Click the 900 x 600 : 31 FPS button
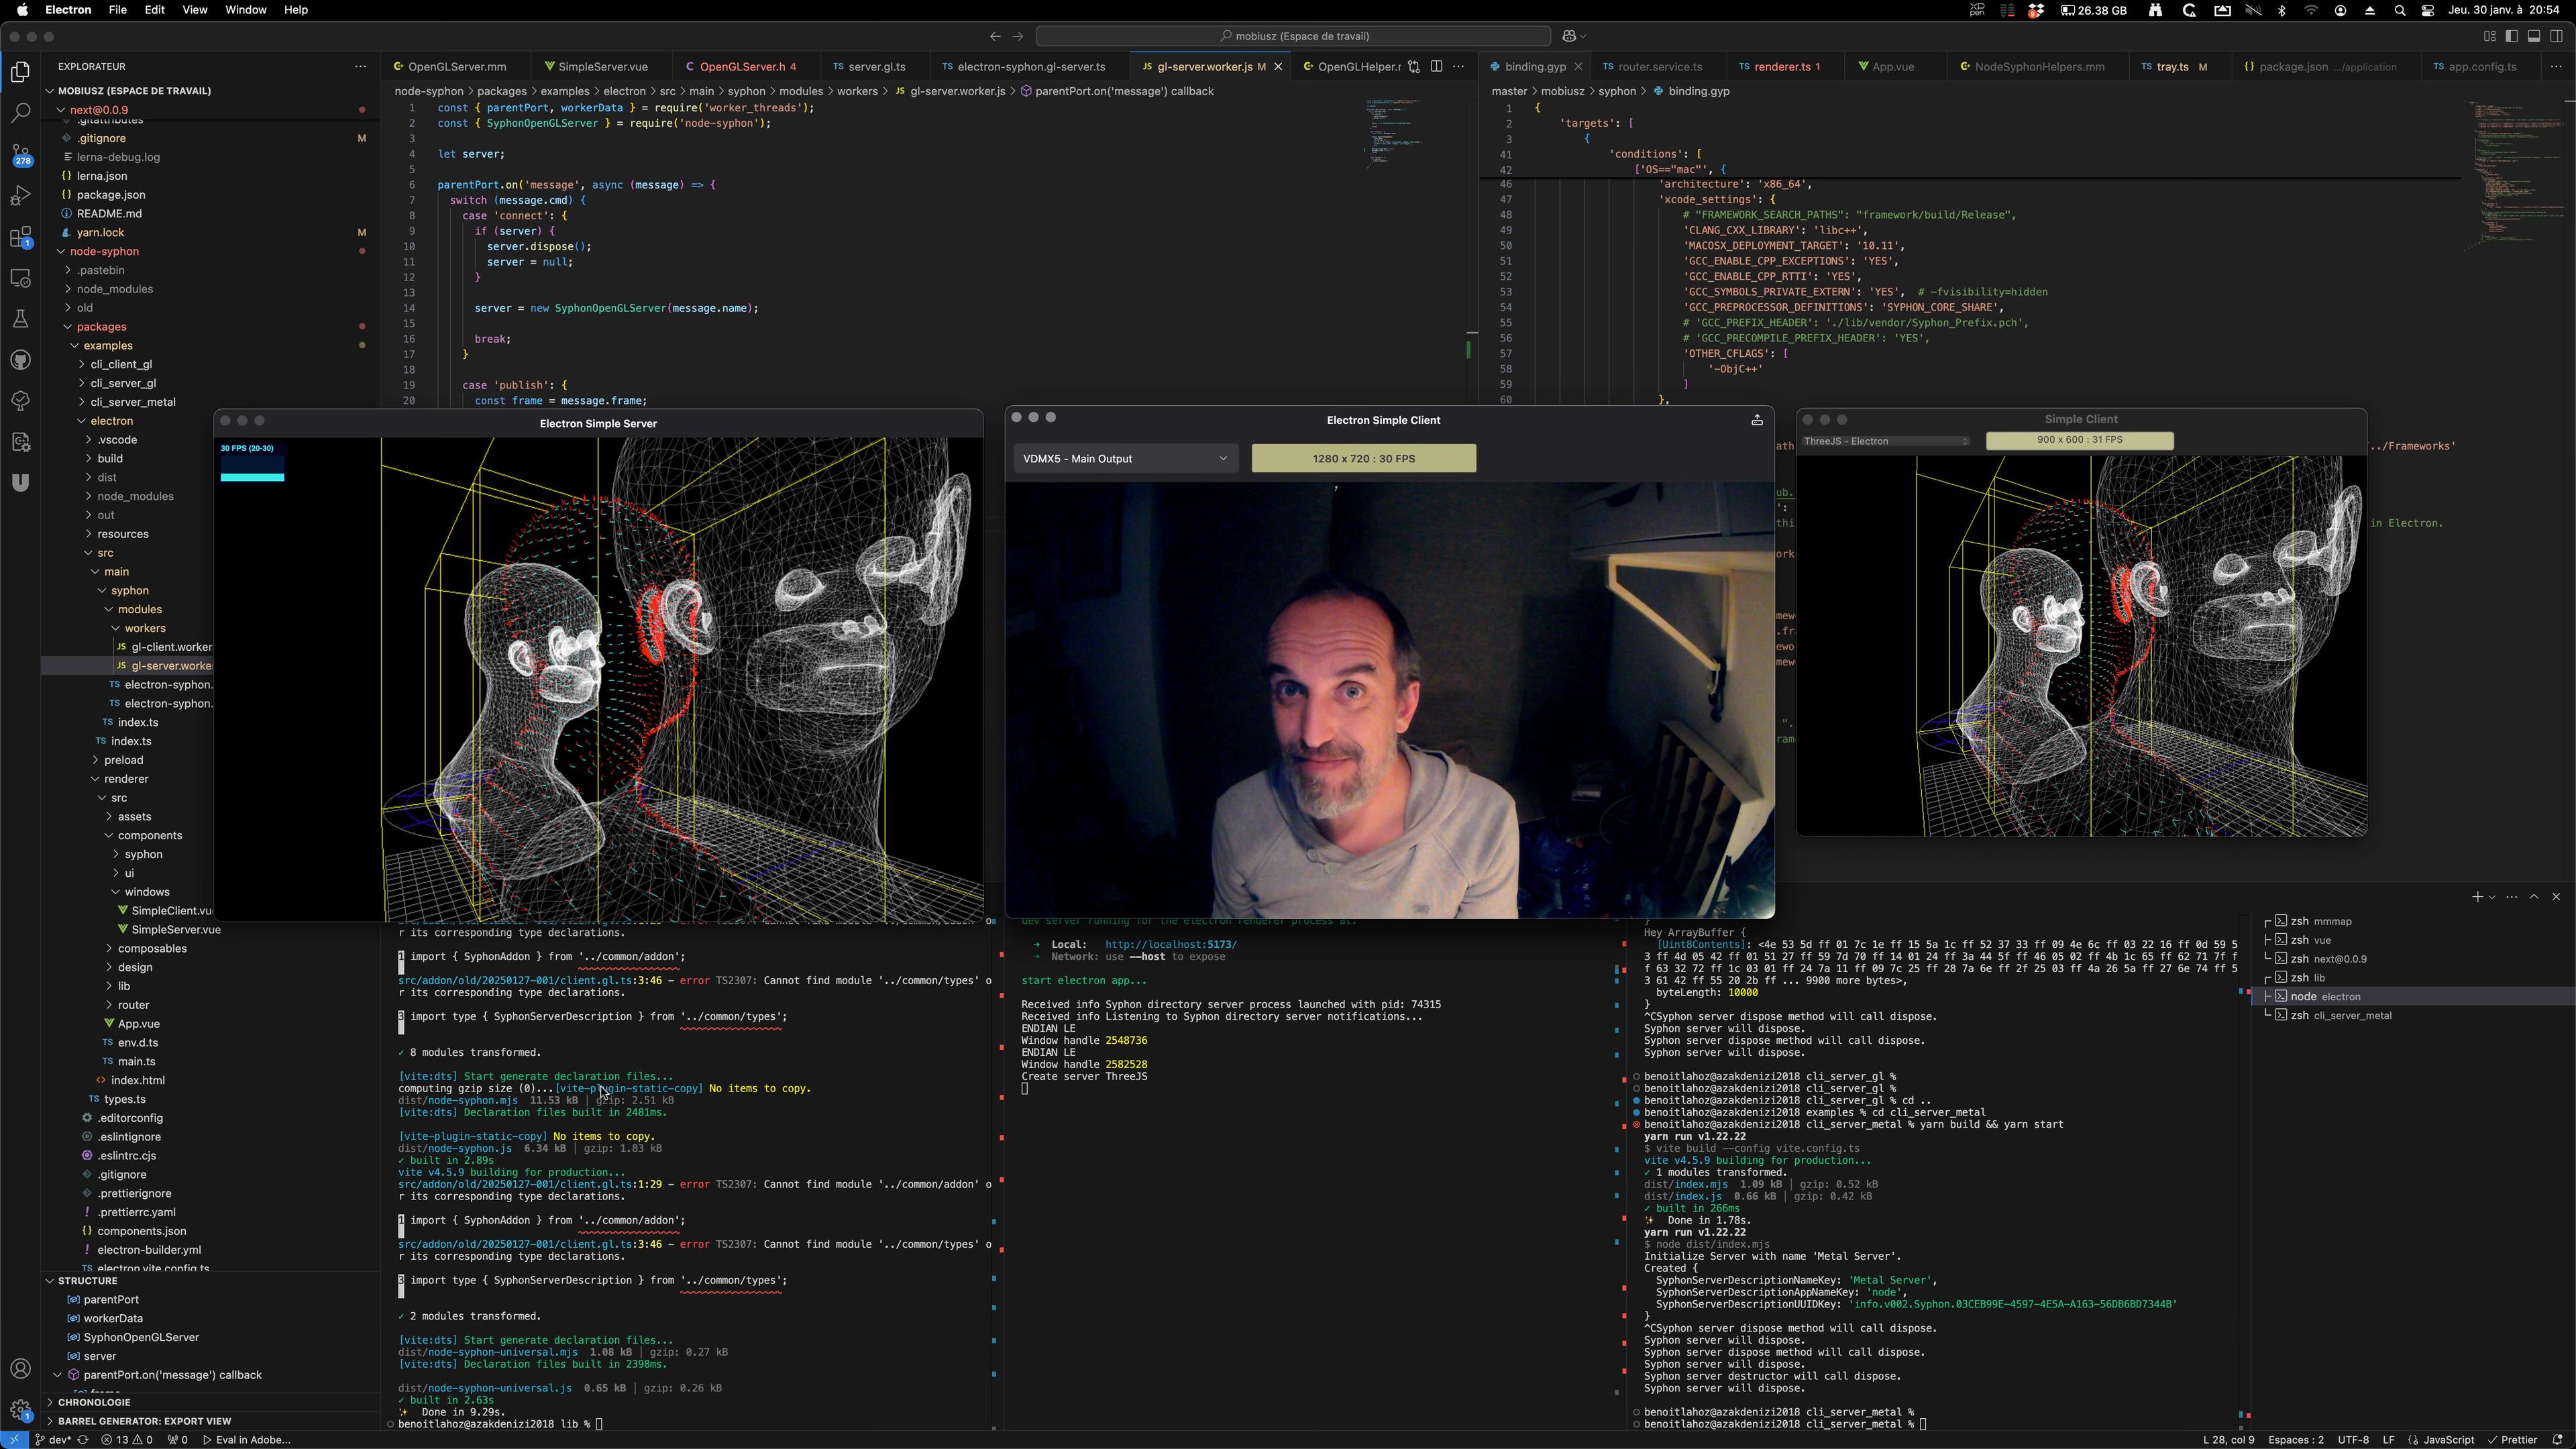The width and height of the screenshot is (2576, 1449). point(2079,440)
